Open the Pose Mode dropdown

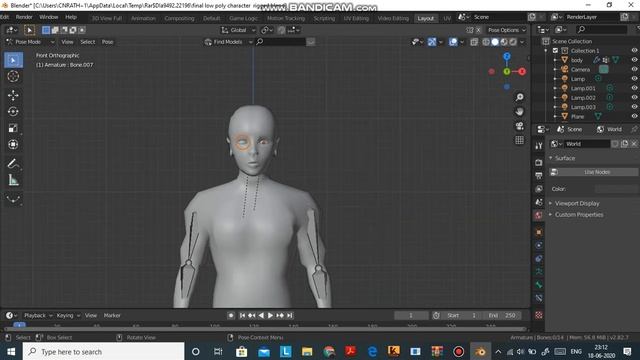click(30, 42)
